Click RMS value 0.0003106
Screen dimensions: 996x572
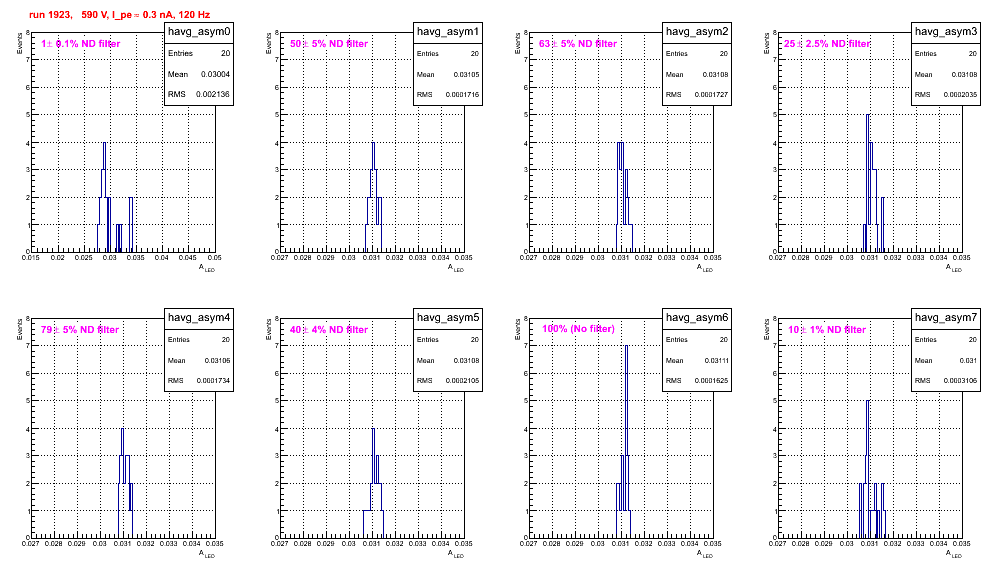(960, 381)
